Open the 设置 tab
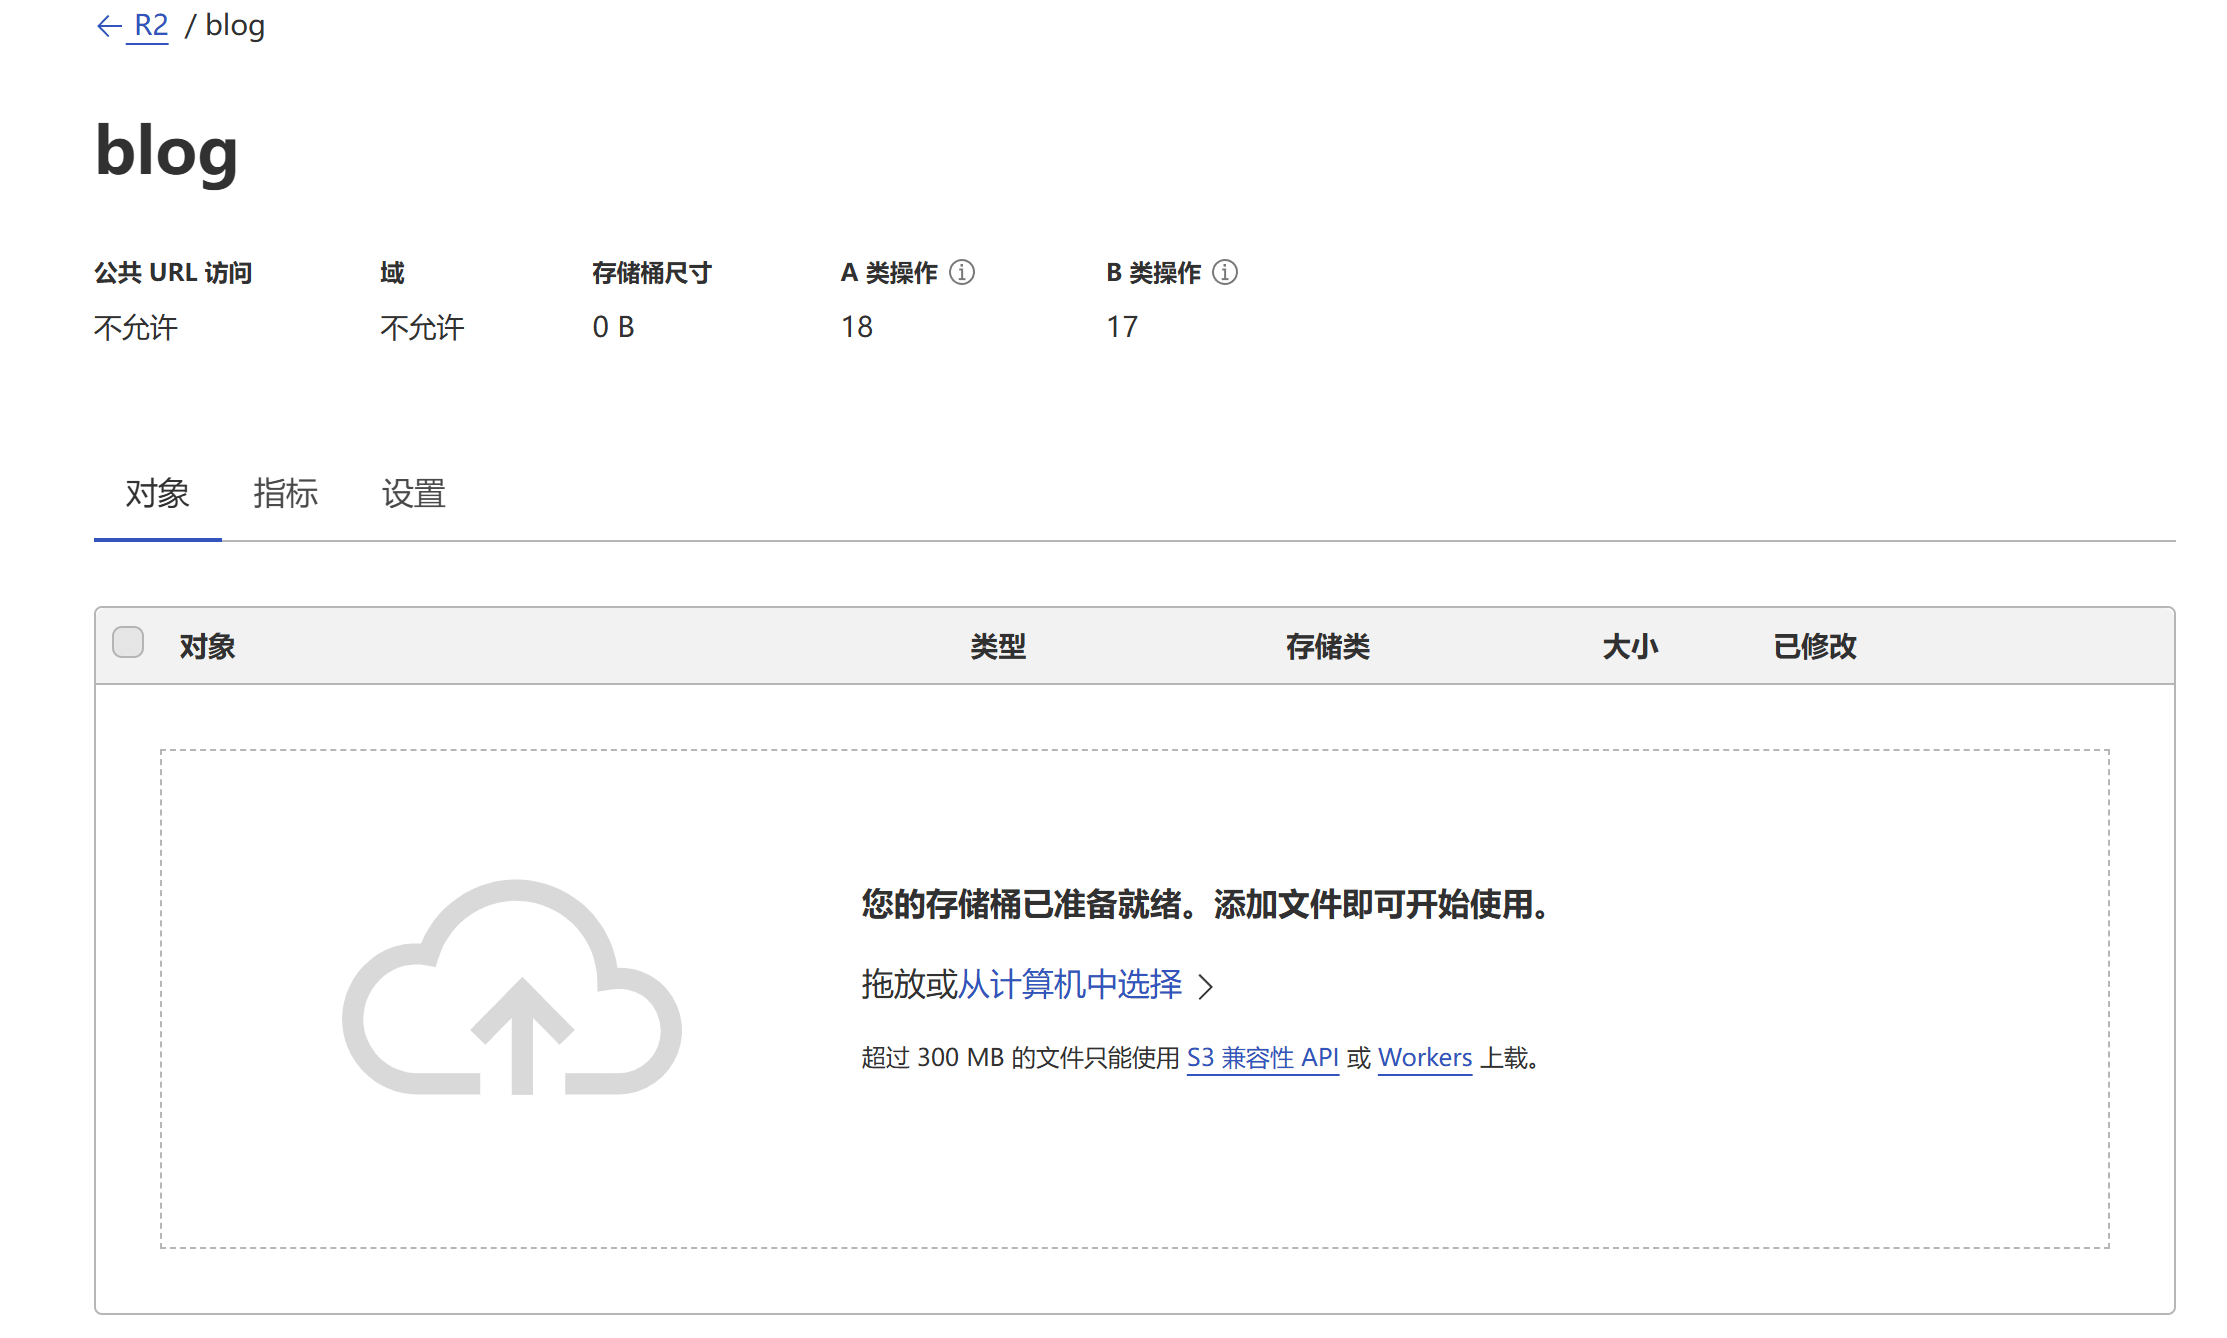Image resolution: width=2227 pixels, height=1338 pixels. (413, 493)
